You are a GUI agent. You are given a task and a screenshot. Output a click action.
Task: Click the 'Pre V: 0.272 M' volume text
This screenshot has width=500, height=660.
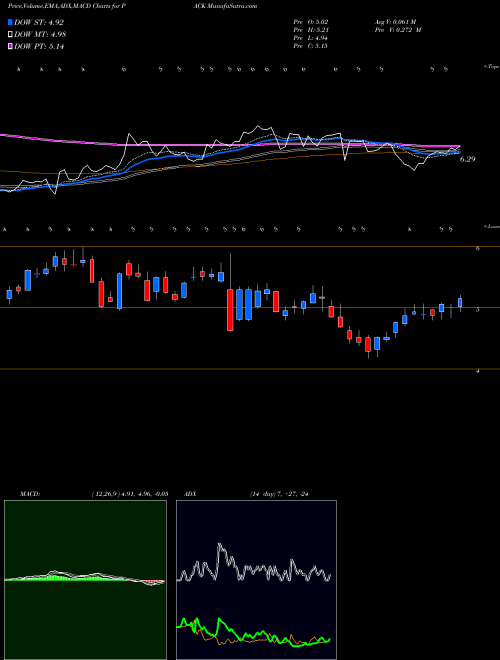pos(397,30)
